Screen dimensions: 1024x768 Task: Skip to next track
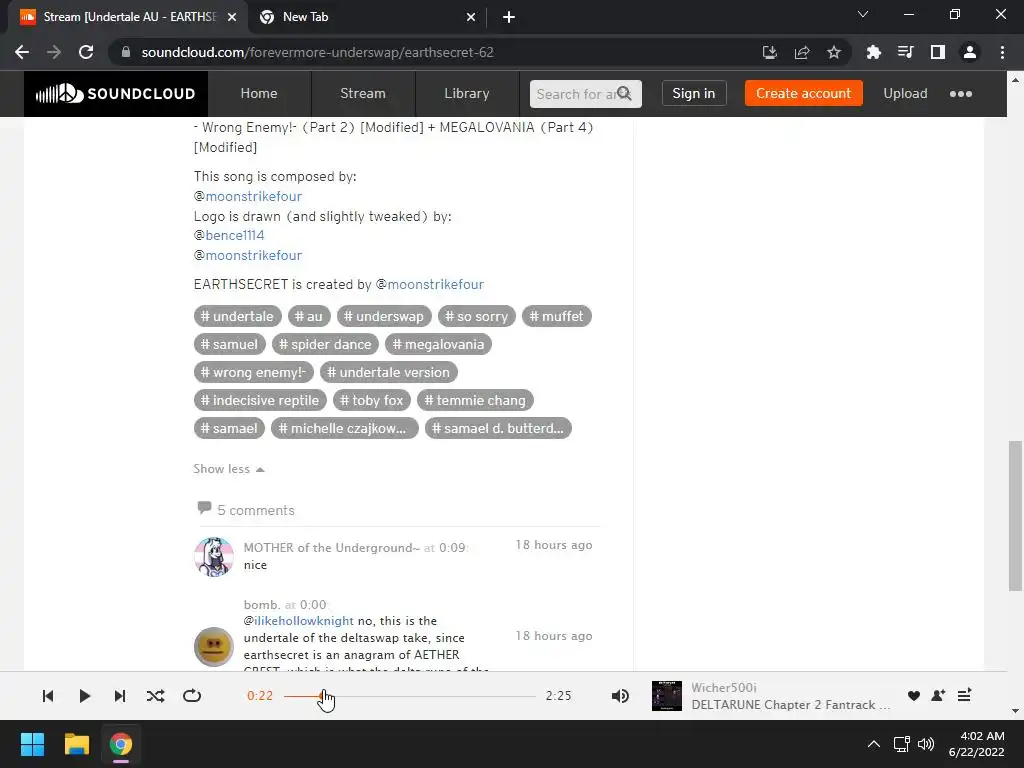coord(120,696)
